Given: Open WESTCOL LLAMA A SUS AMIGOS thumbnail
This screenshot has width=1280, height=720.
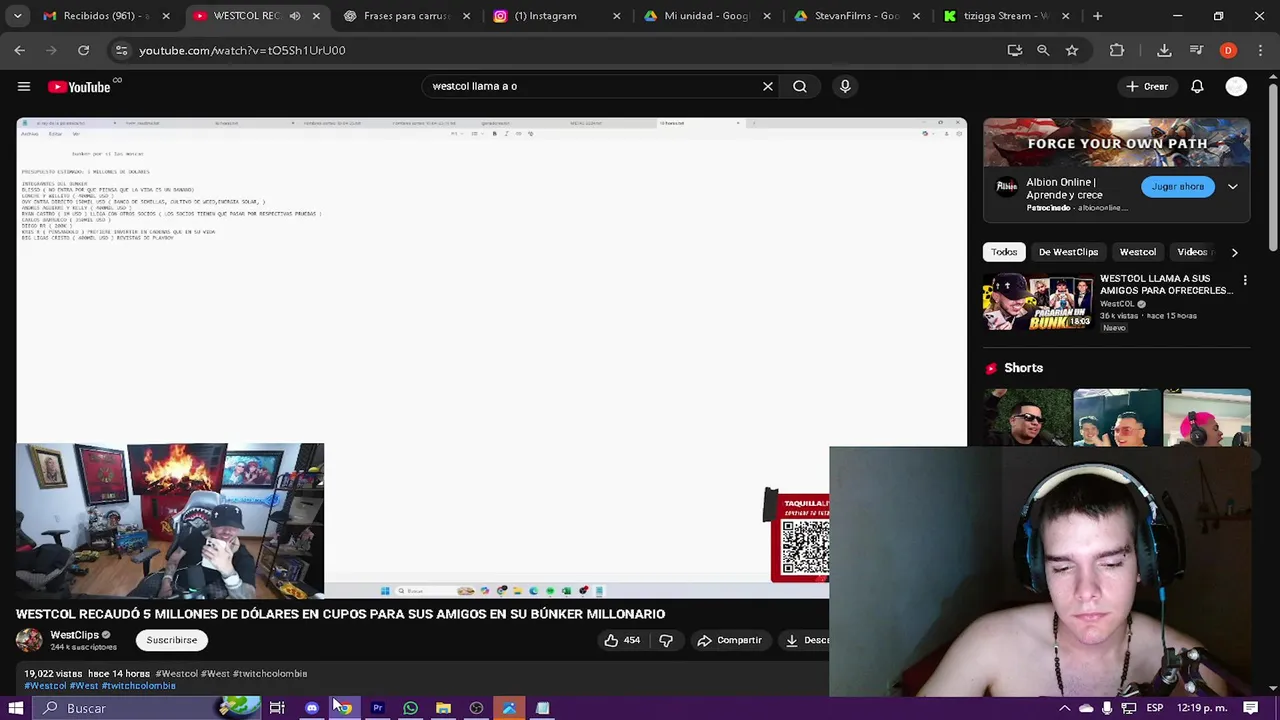Looking at the screenshot, I should (x=1037, y=303).
